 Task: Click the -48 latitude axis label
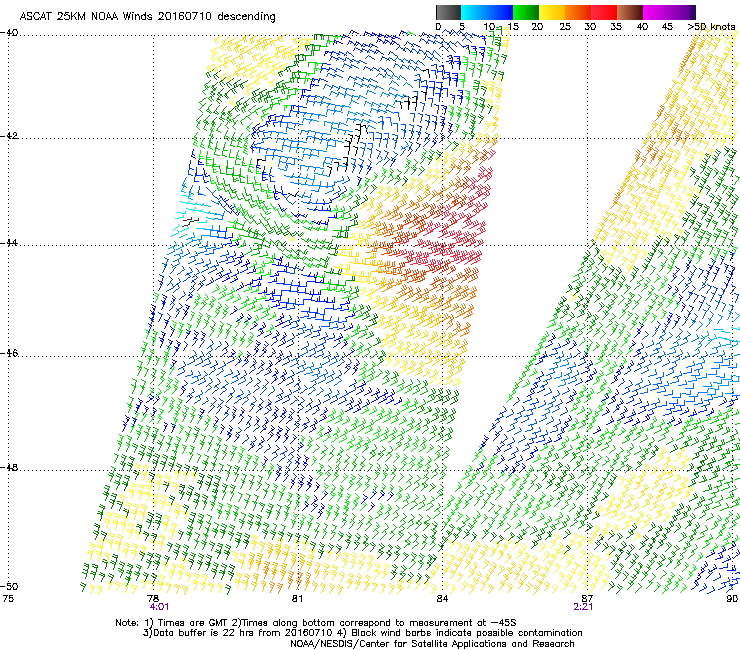click(x=9, y=467)
